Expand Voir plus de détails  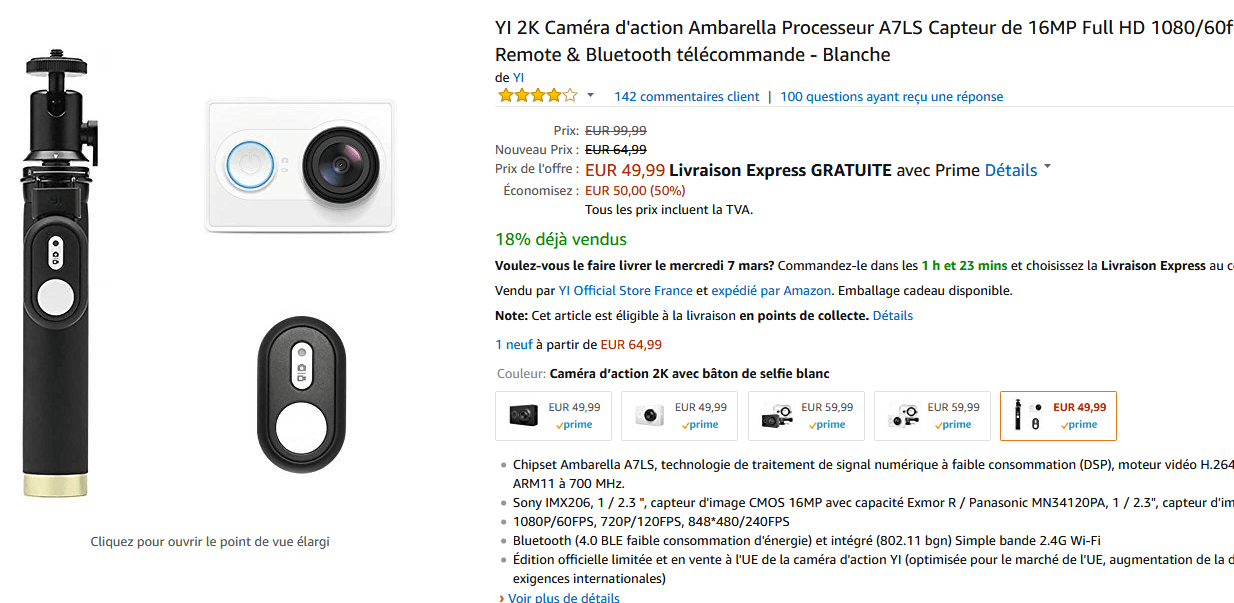coord(563,598)
